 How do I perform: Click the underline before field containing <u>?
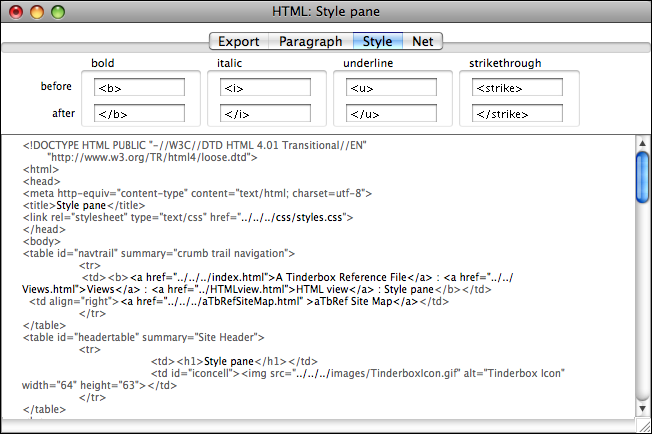391,88
